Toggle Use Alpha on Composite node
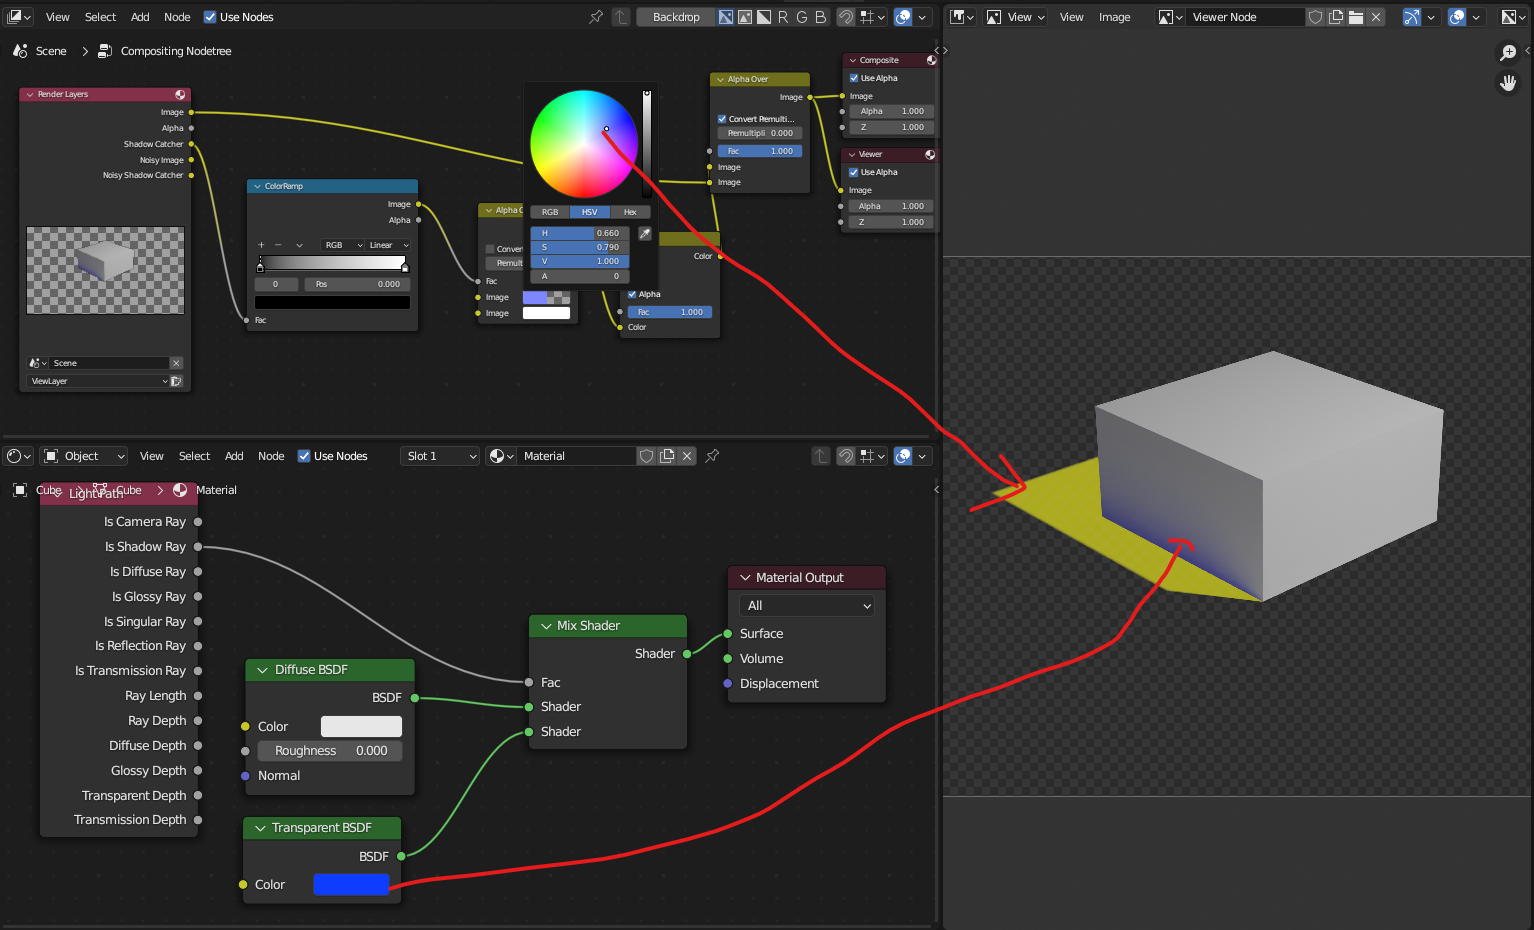Screen dimensions: 1534x930 pos(854,78)
